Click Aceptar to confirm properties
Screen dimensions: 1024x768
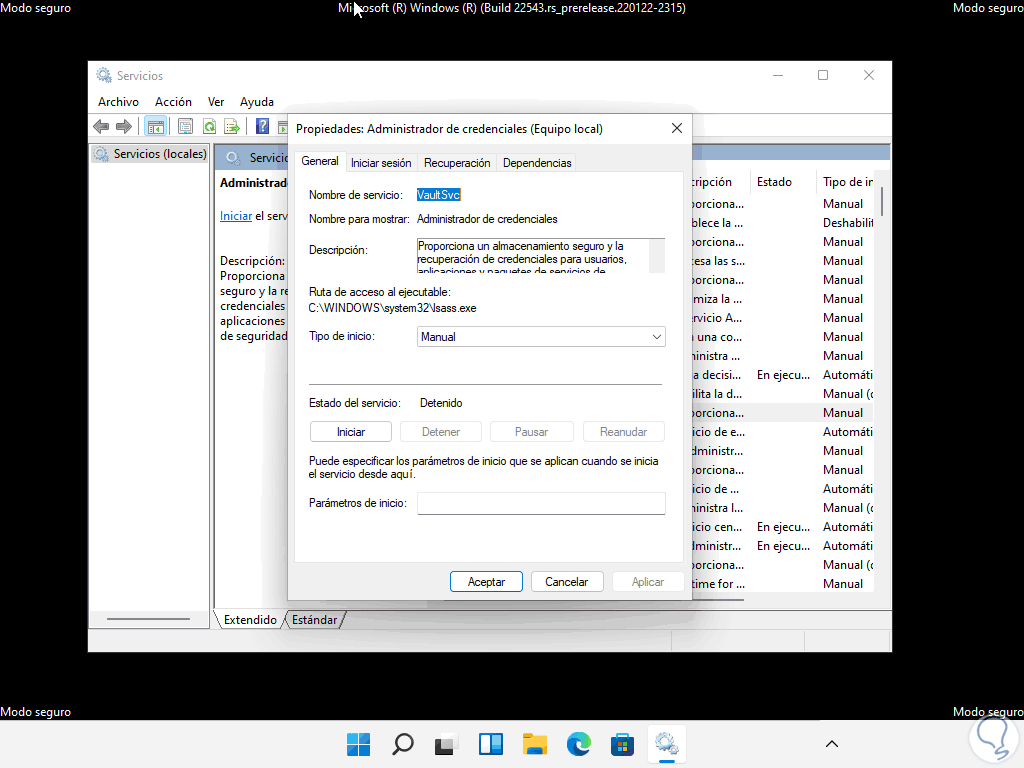(486, 582)
